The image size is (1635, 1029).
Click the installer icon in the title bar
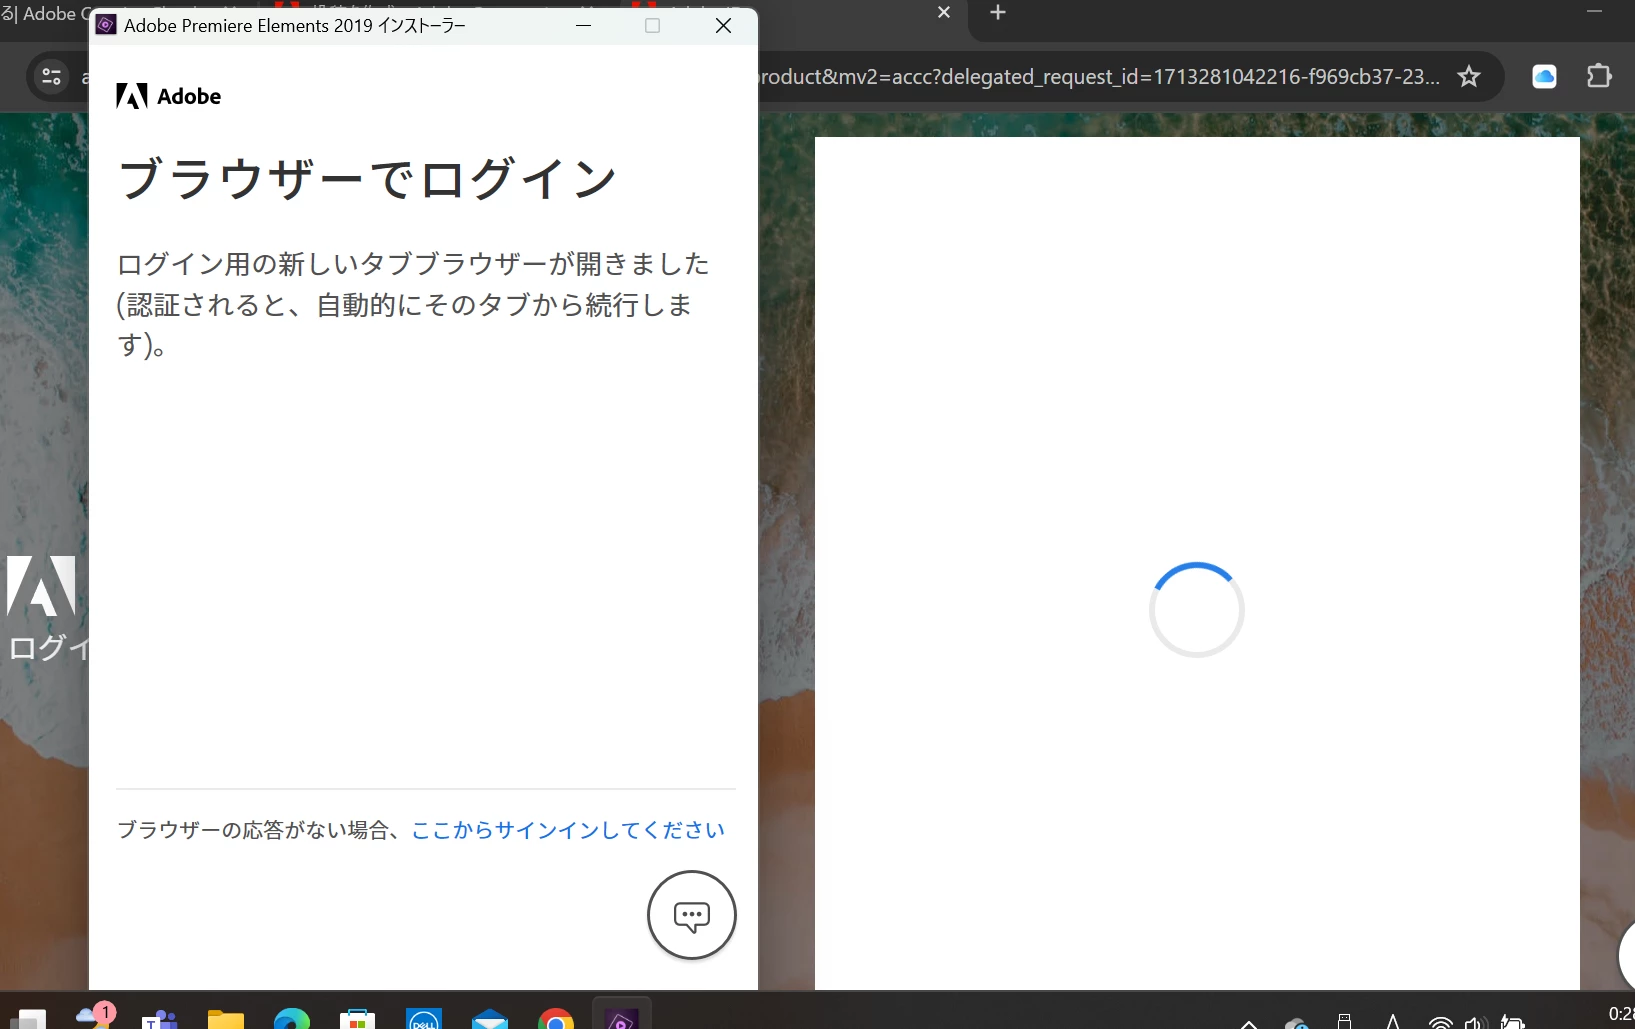coord(106,25)
